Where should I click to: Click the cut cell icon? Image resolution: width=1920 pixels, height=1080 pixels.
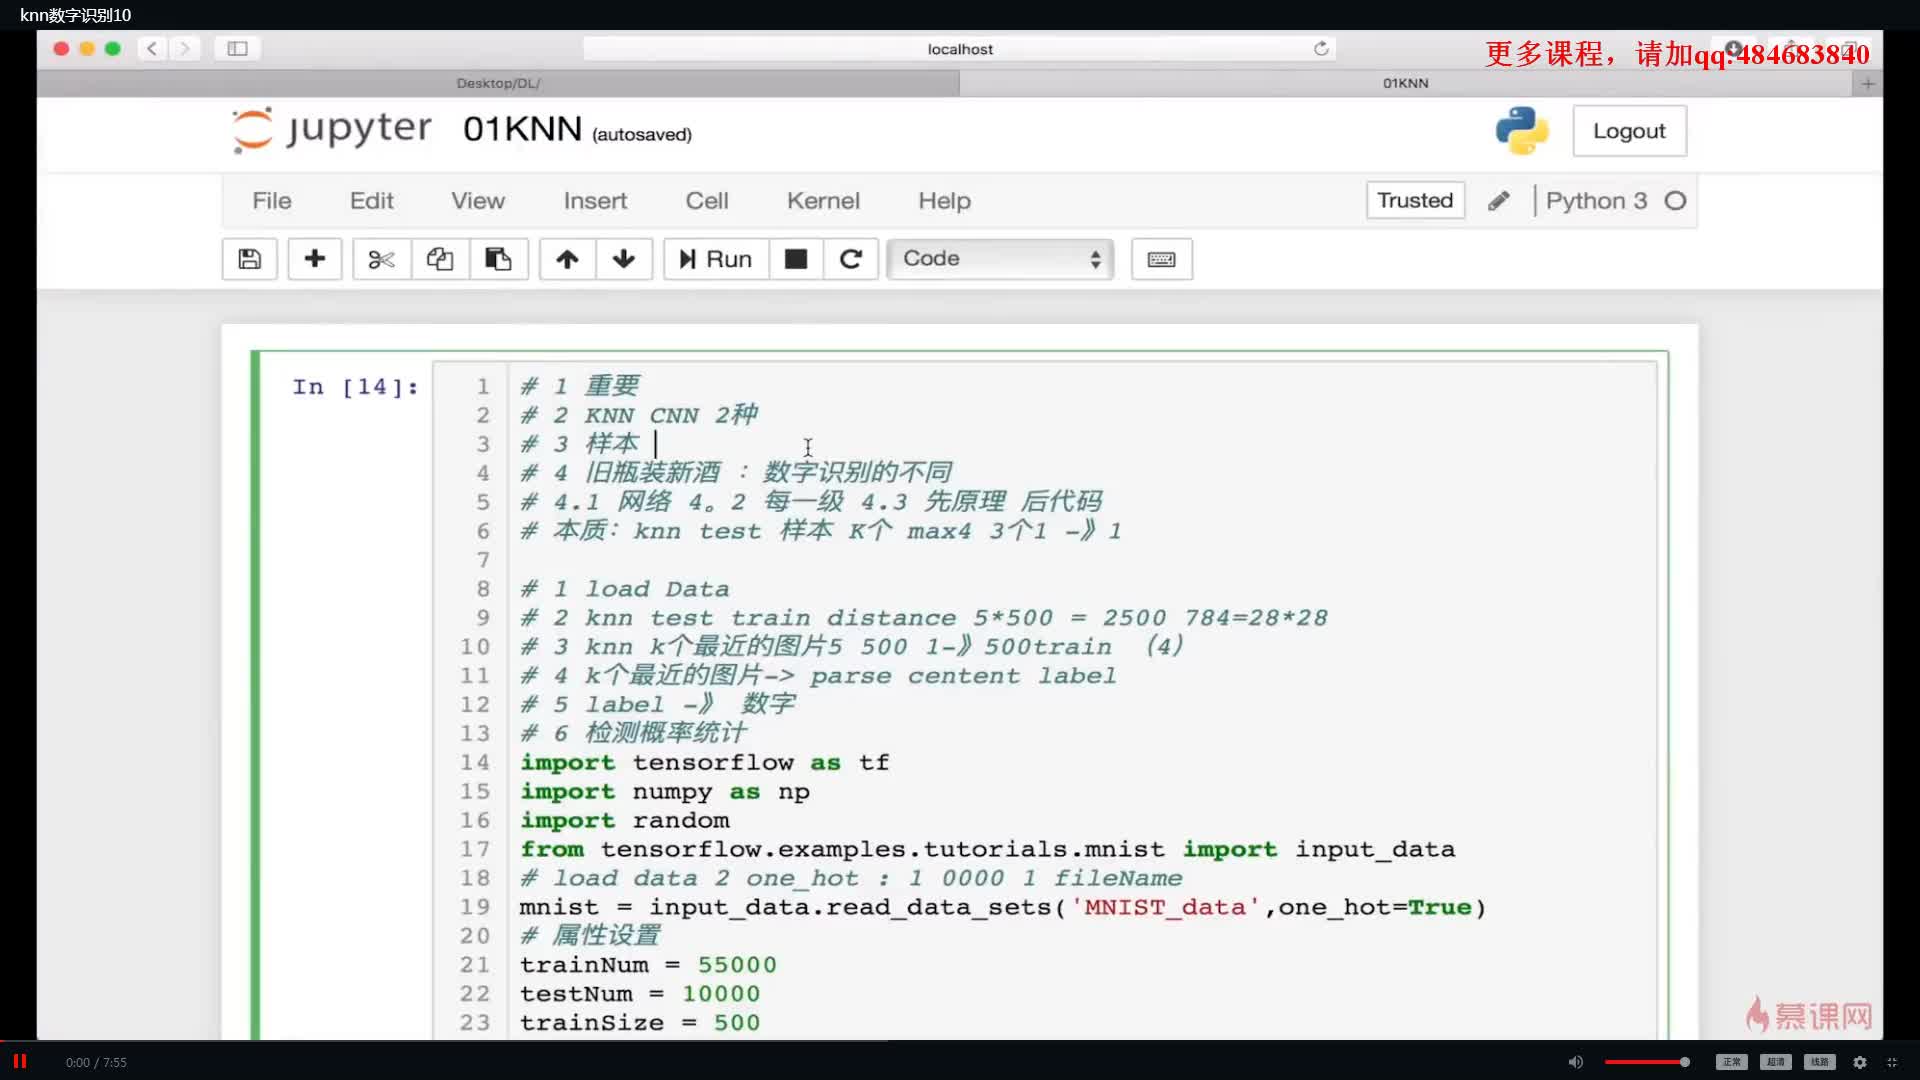[381, 258]
